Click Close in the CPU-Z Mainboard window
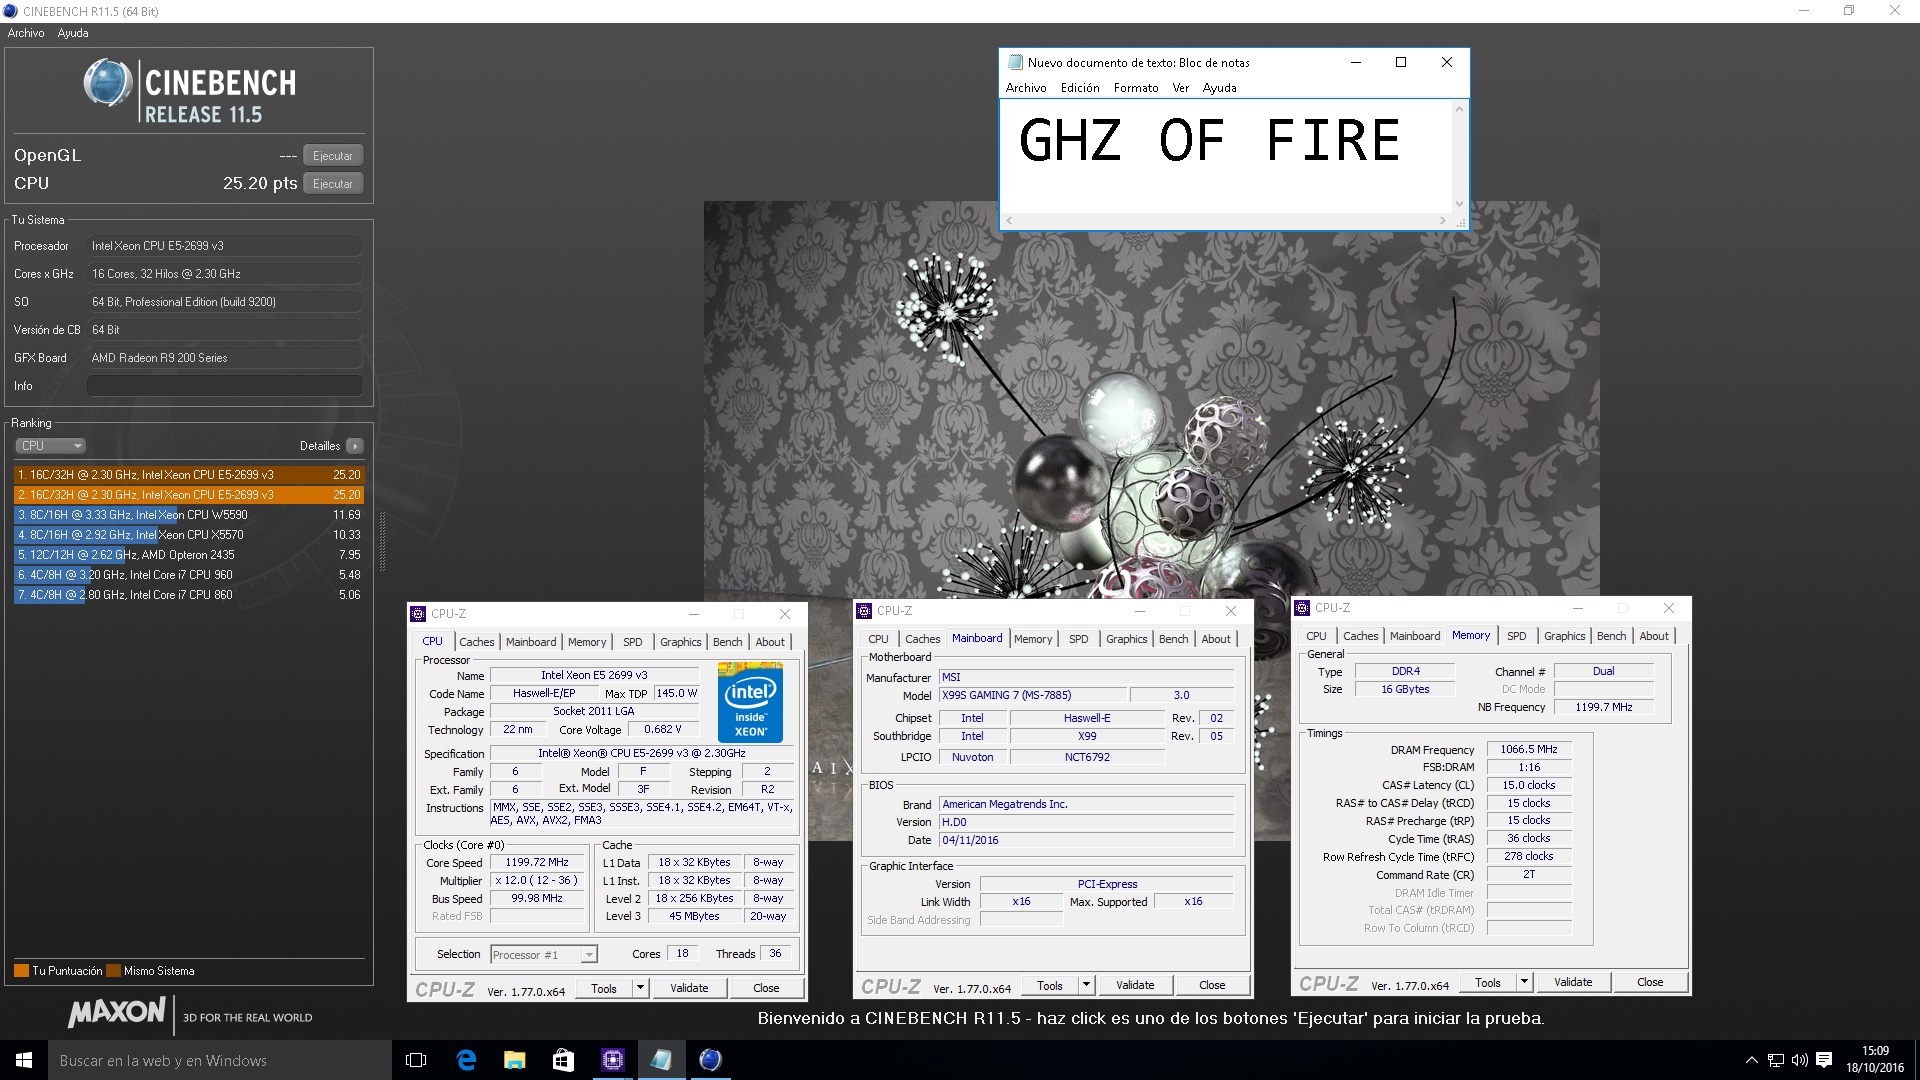Screen dimensions: 1920x1080 tap(1212, 985)
